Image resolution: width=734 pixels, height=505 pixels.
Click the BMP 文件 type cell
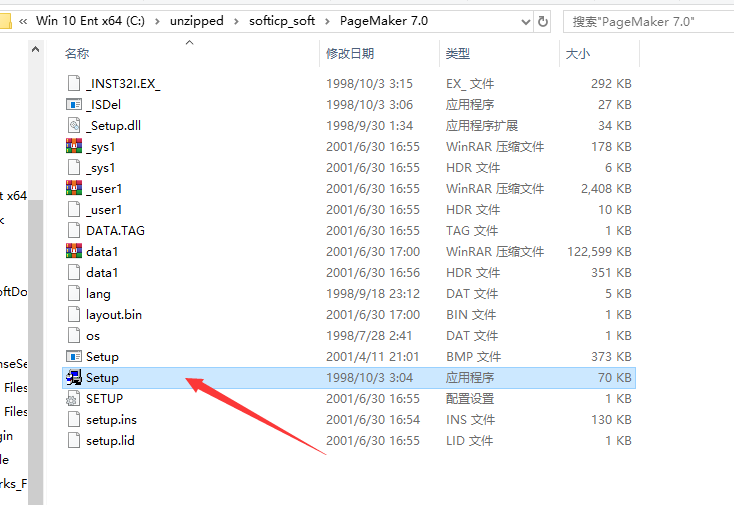tap(473, 357)
